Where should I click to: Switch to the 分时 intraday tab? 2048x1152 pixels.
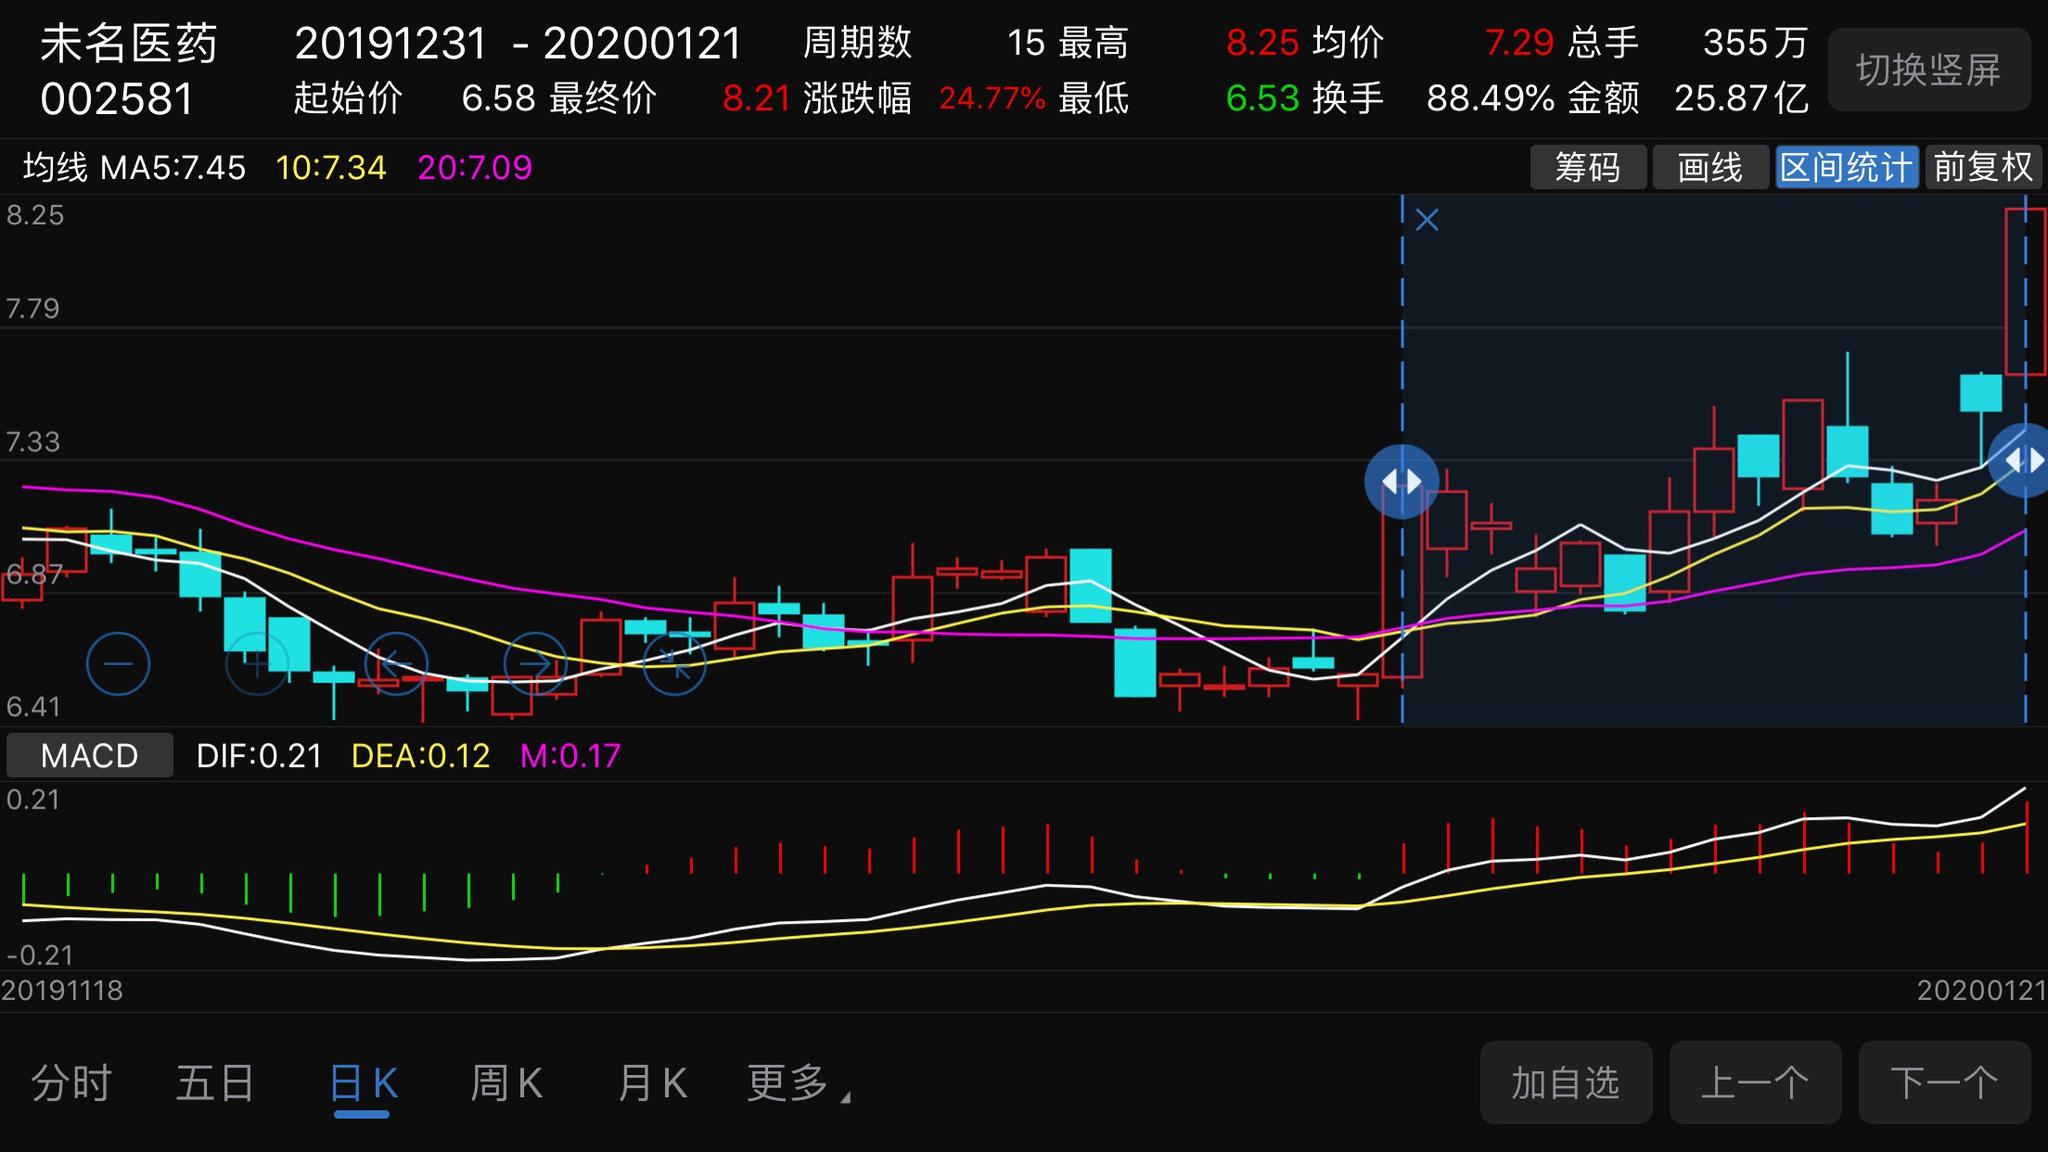tap(71, 1083)
